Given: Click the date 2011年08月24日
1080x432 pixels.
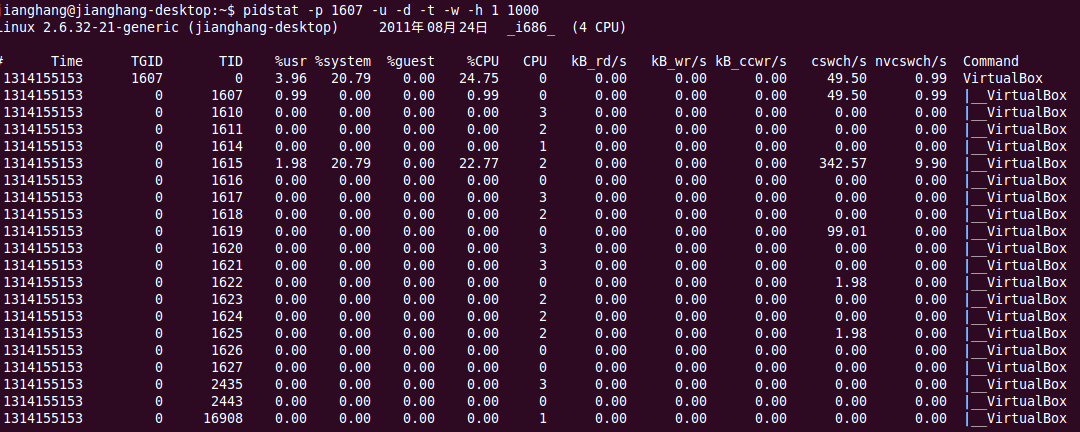Looking at the screenshot, I should pos(433,28).
